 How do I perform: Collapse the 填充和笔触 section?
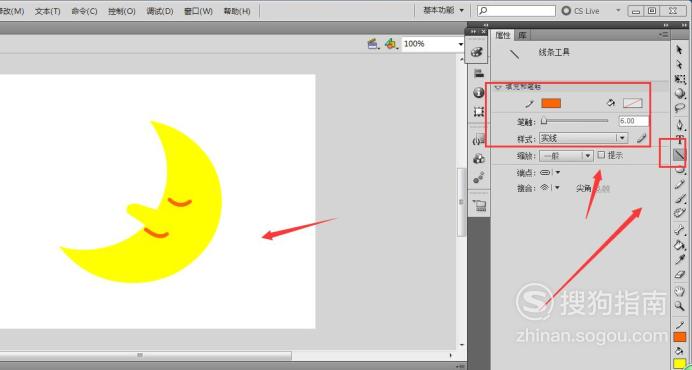[498, 87]
